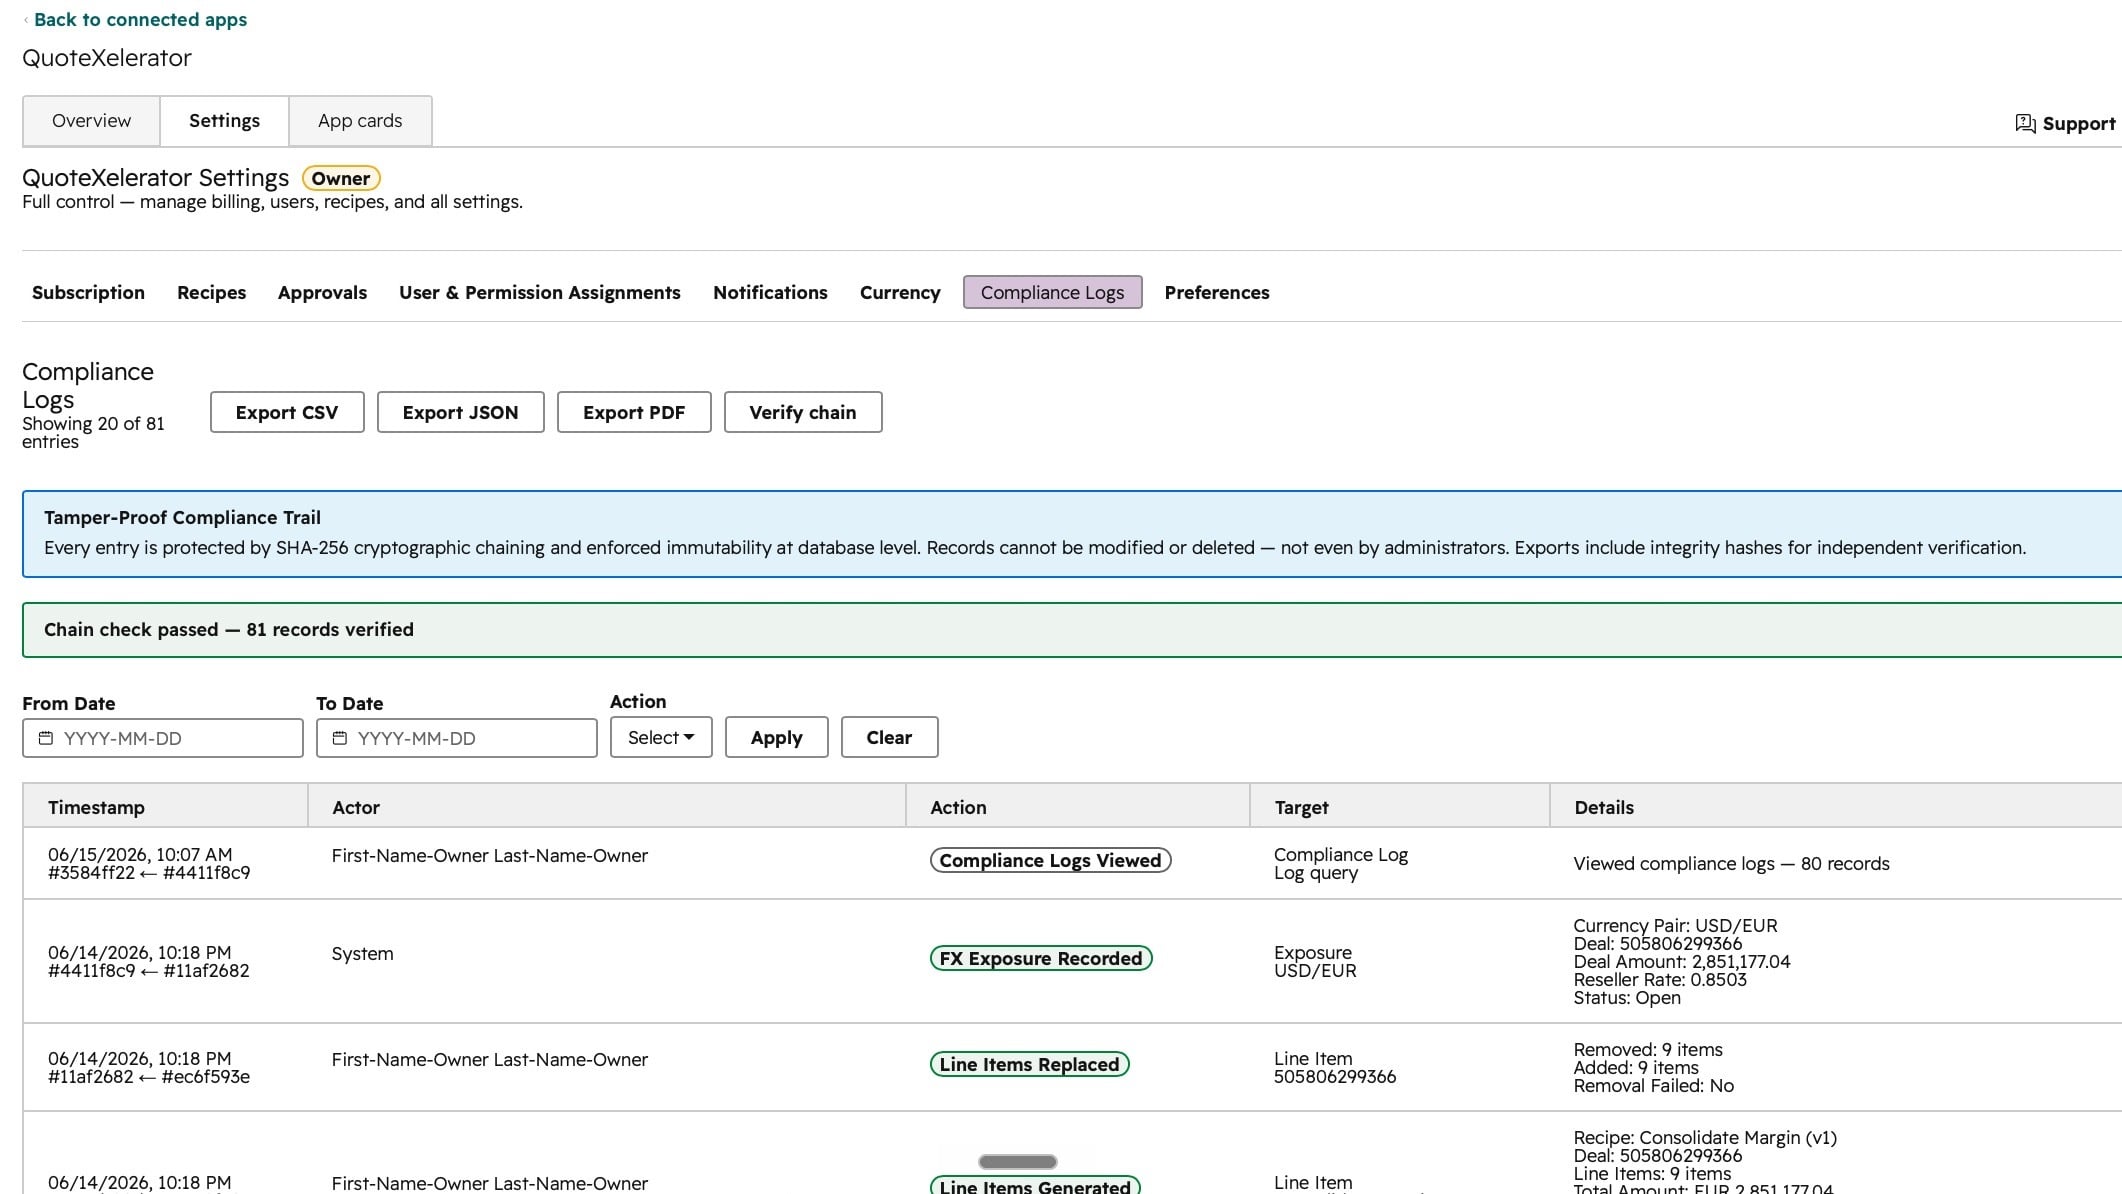
Task: Switch to the Overview tab
Action: click(x=91, y=121)
